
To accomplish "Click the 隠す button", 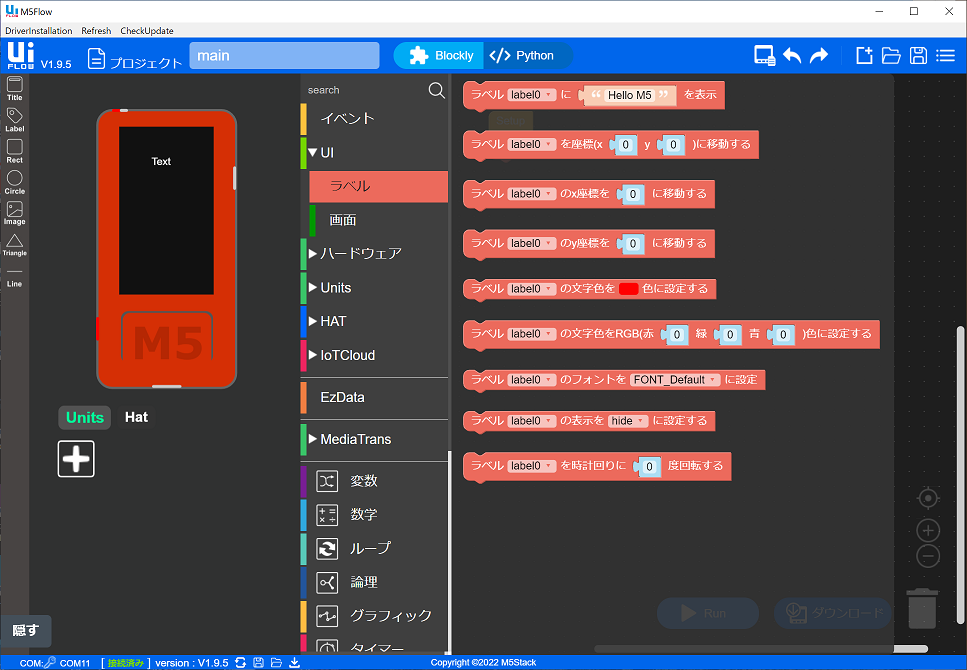I will pyautogui.click(x=26, y=631).
